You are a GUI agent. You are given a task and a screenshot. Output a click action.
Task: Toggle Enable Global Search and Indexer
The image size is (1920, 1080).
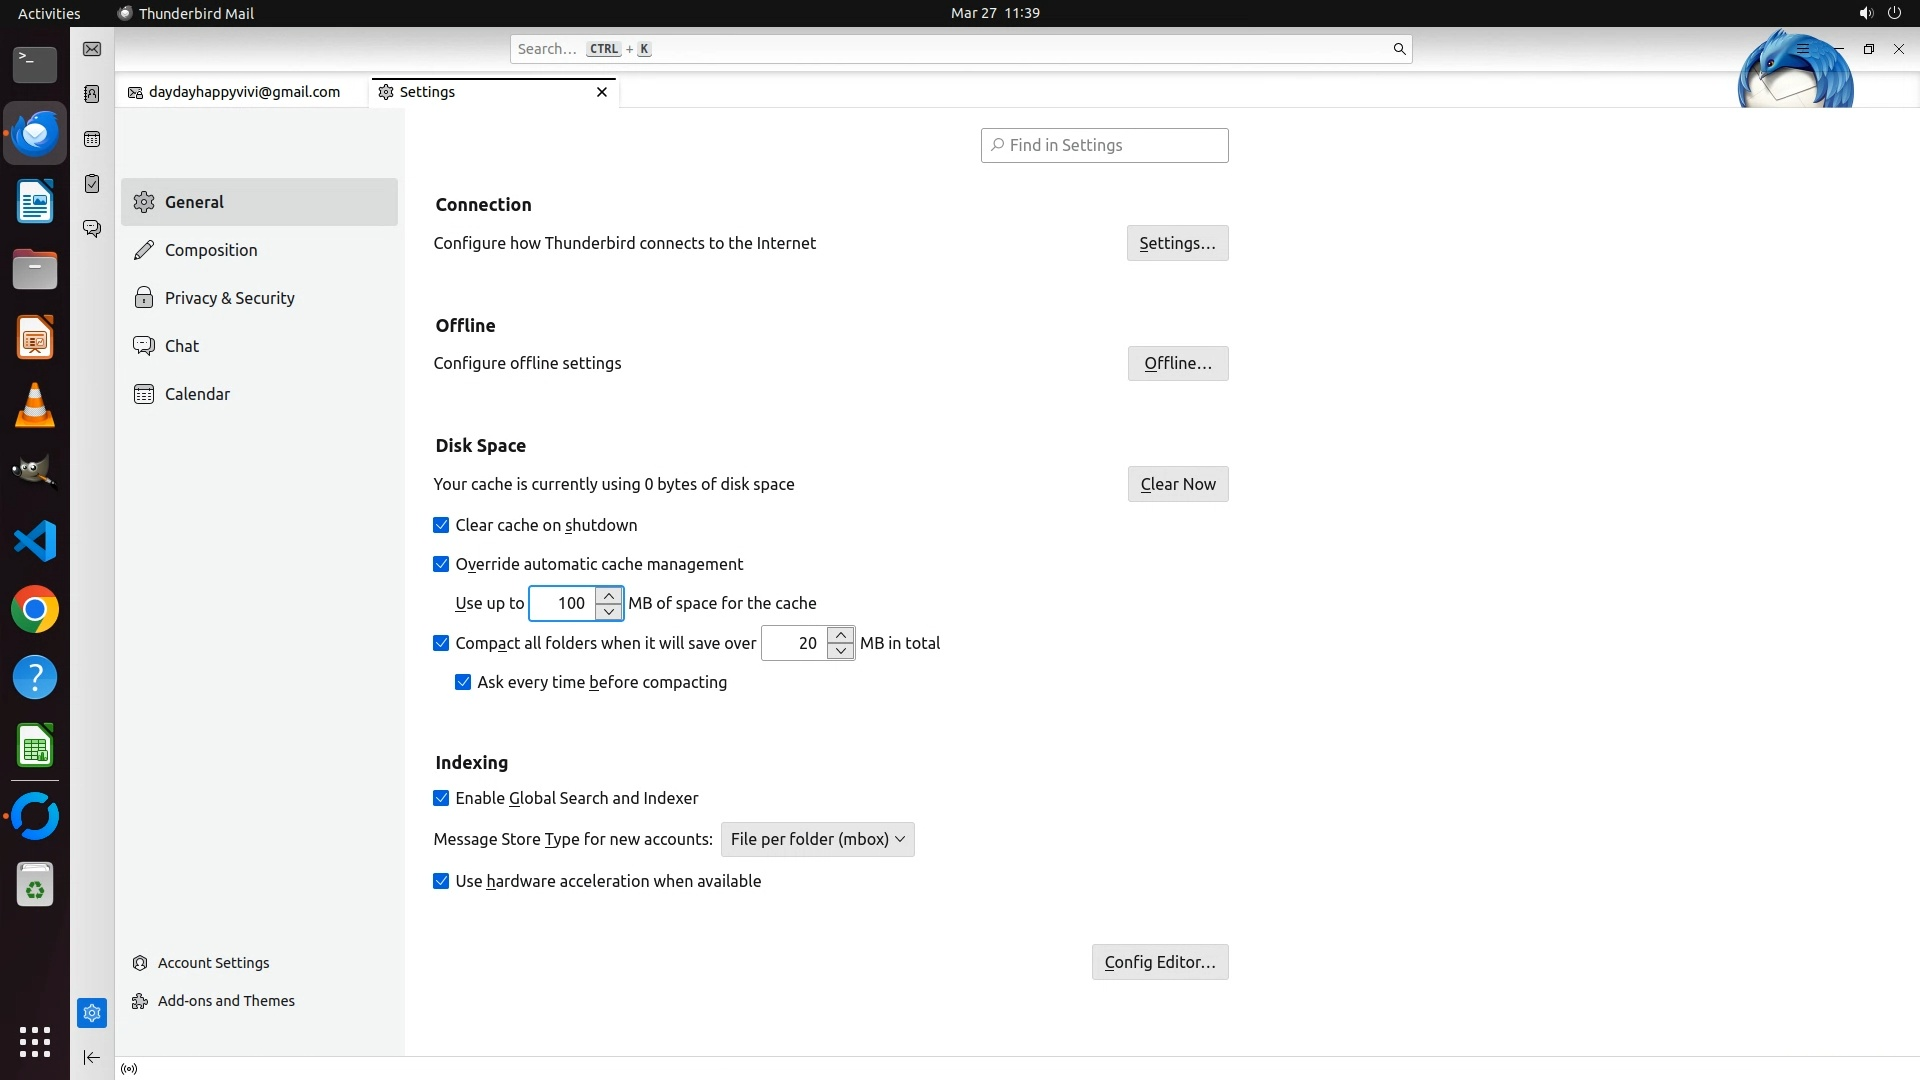click(441, 798)
